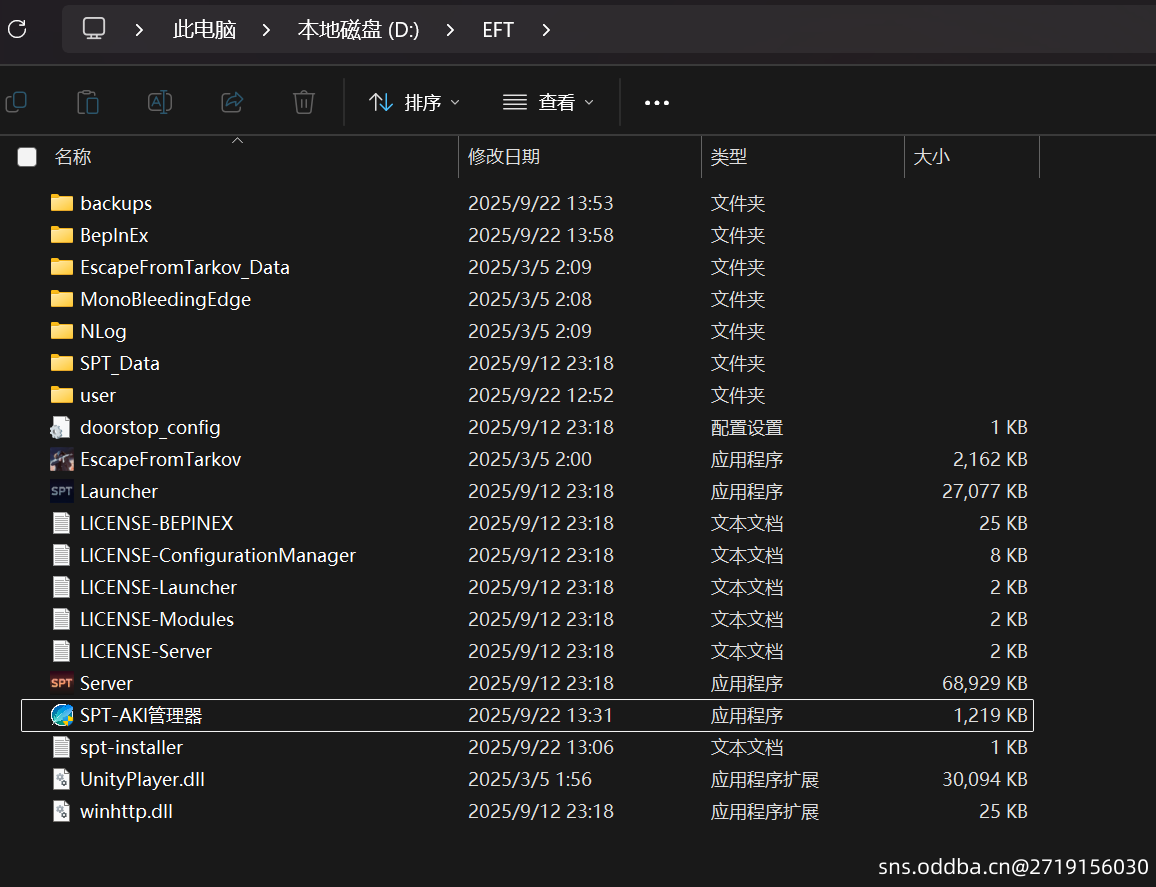Click the Delete trash icon in toolbar
The image size is (1156, 887).
[x=304, y=102]
